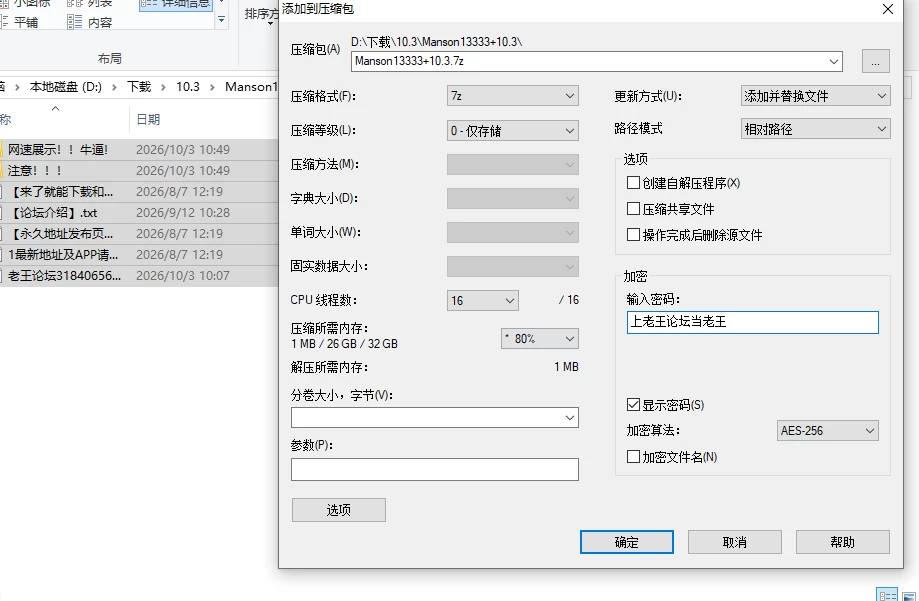The height and width of the screenshot is (601, 919).
Task: Click 10.3 in the Explorer breadcrumb
Action: pyautogui.click(x=188, y=87)
